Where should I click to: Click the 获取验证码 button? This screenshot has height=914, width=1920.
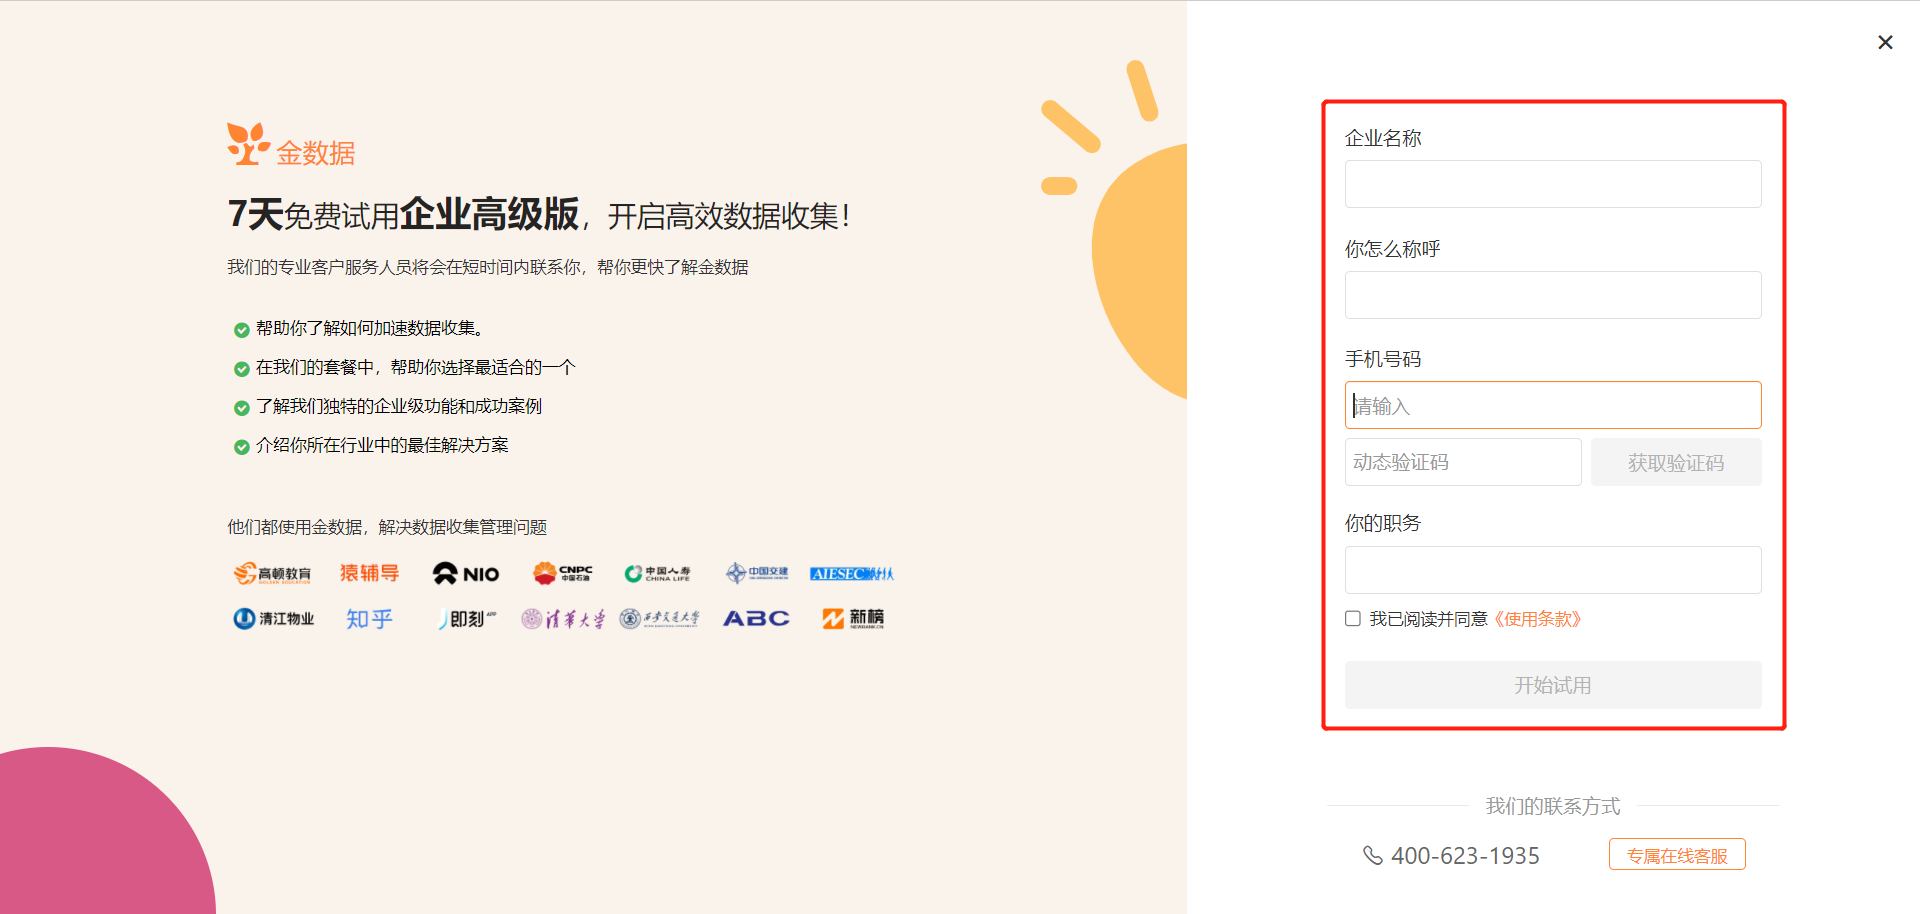coord(1676,462)
